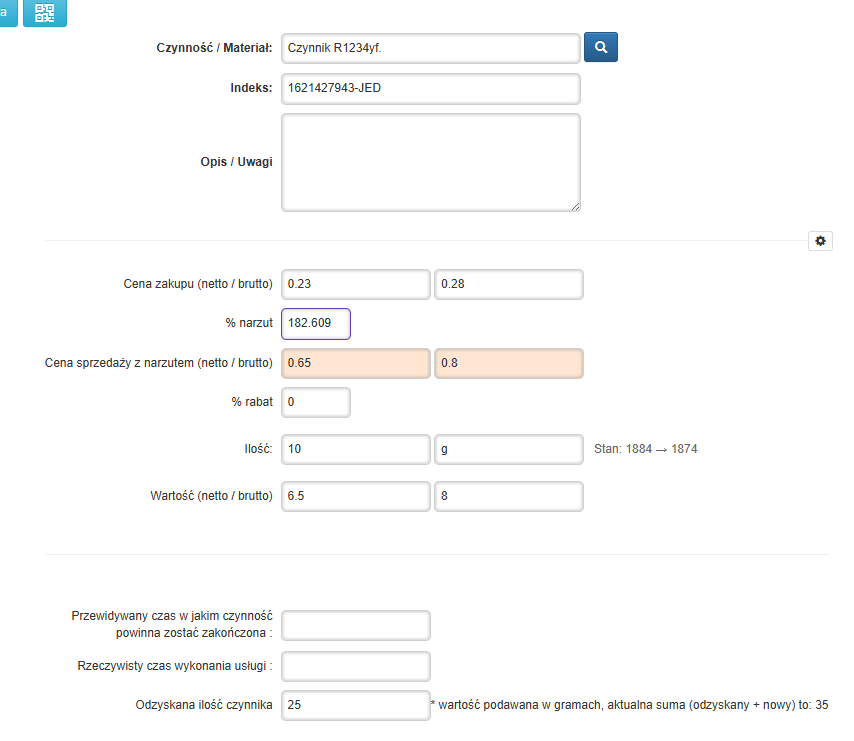Focus the Rzeczywisty czas wykonania usługi field
The width and height of the screenshot is (854, 741).
pos(355,666)
